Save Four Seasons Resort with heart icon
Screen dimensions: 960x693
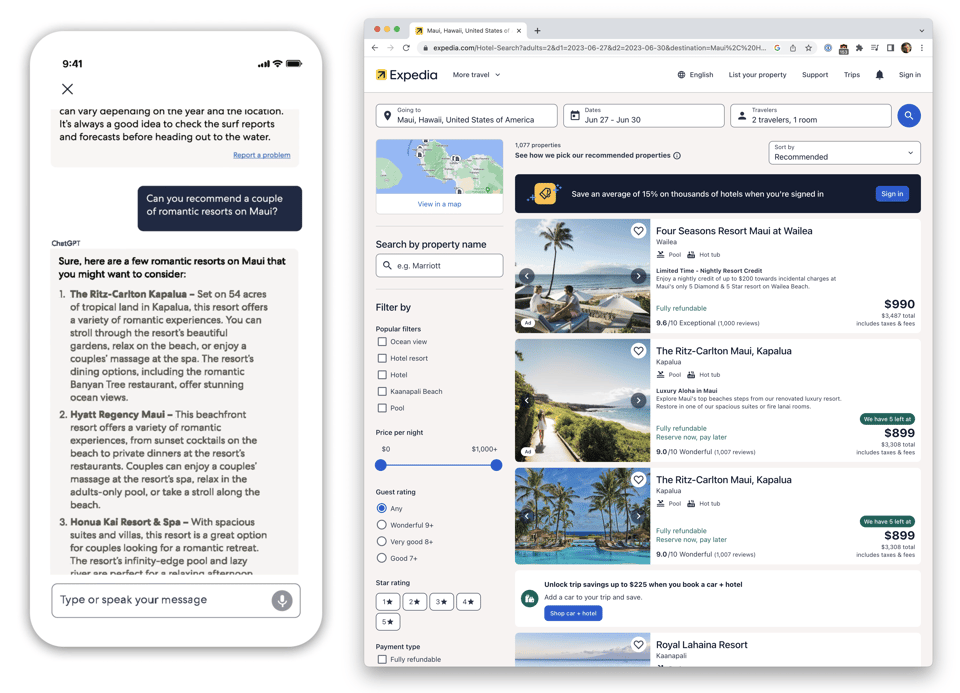[x=638, y=231]
